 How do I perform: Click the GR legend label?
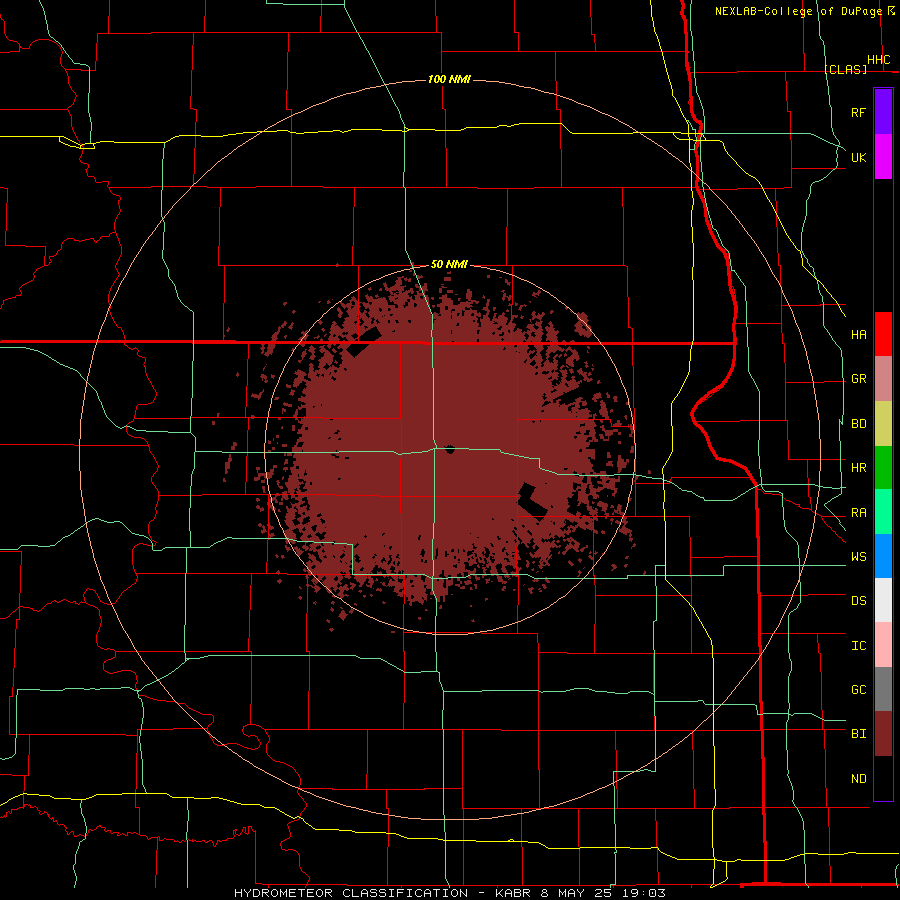[859, 379]
